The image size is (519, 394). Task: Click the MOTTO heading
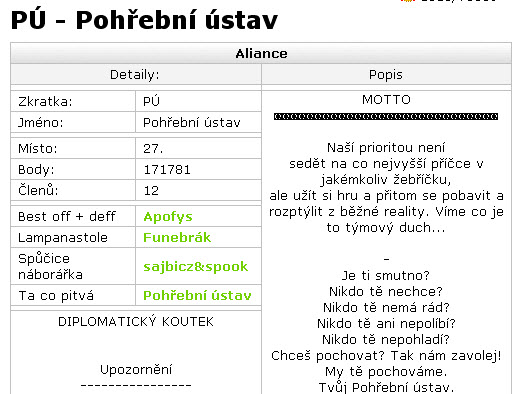click(386, 100)
